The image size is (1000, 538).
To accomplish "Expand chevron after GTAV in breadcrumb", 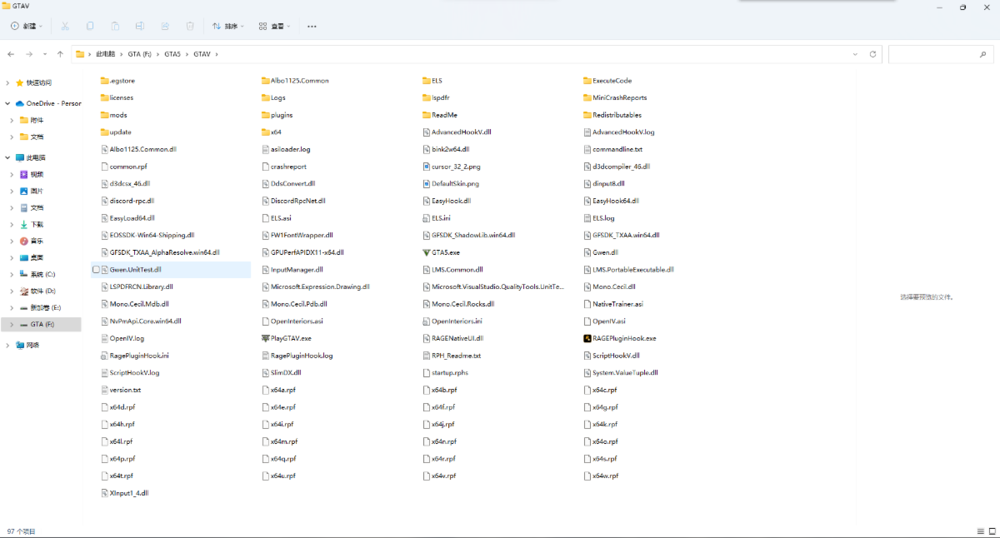I will pyautogui.click(x=217, y=54).
